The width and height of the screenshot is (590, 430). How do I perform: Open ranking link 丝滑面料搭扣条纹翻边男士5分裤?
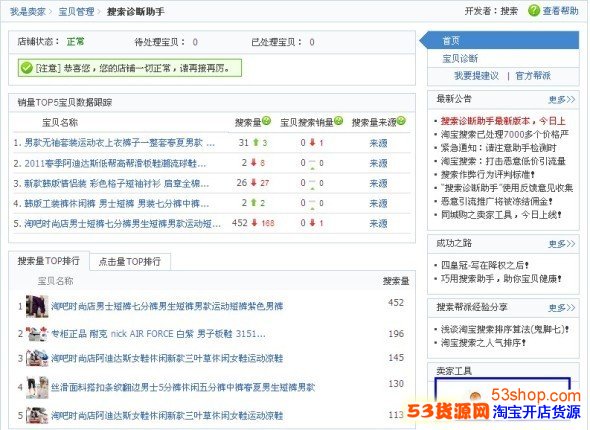(x=183, y=387)
